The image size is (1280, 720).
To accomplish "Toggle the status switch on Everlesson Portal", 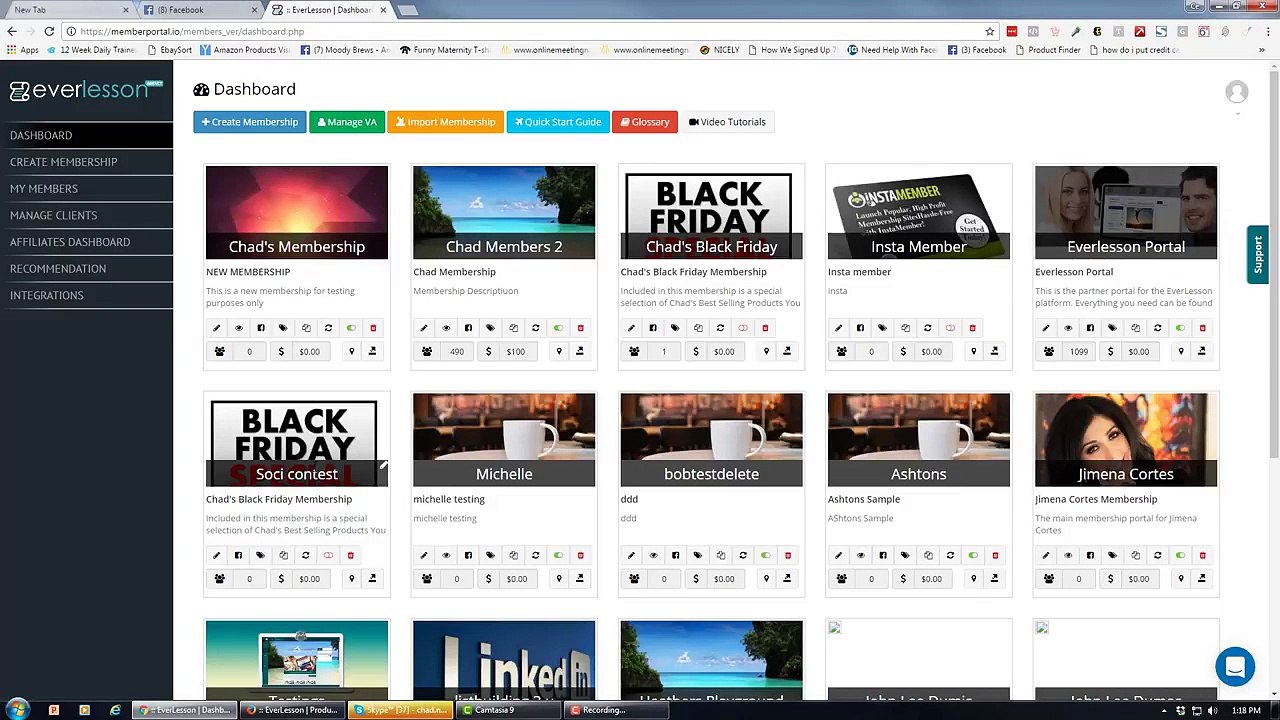I will coord(1180,328).
